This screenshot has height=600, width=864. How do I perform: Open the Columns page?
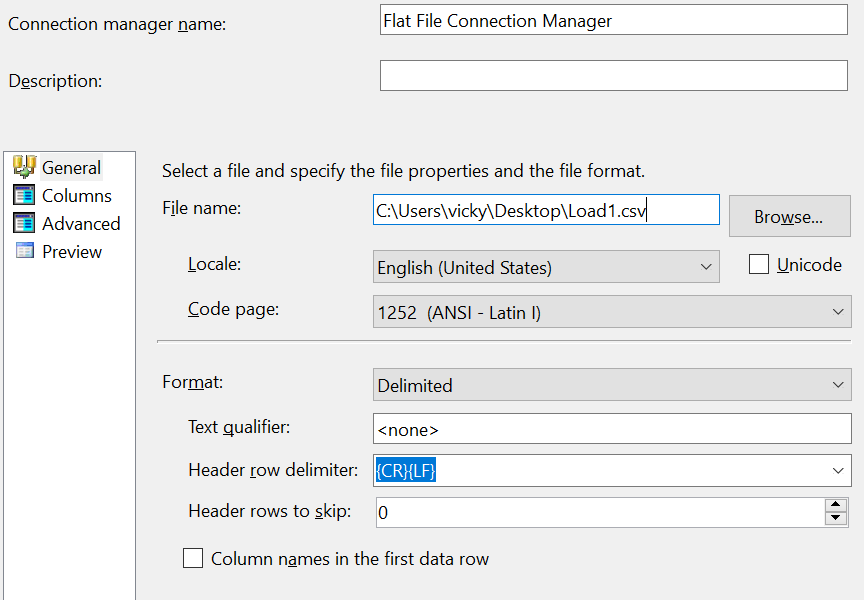coord(77,196)
